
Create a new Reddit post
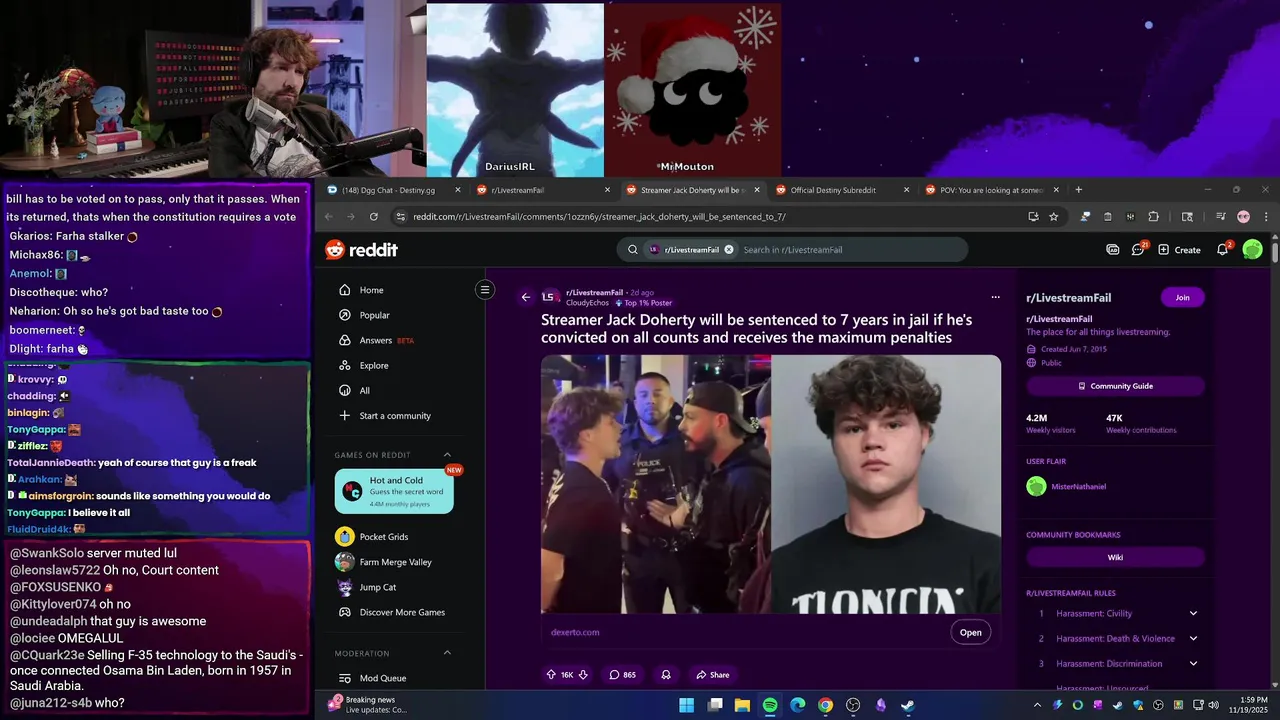pos(1180,250)
